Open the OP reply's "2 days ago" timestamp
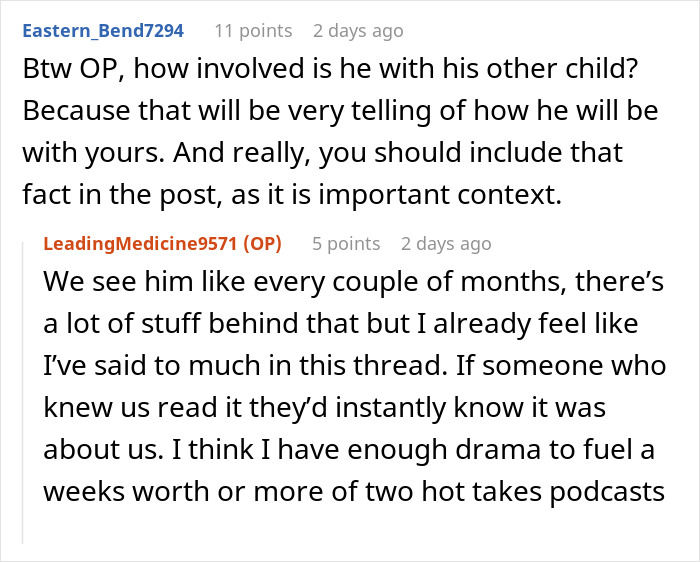Screen dimensions: 700x562 tap(446, 244)
